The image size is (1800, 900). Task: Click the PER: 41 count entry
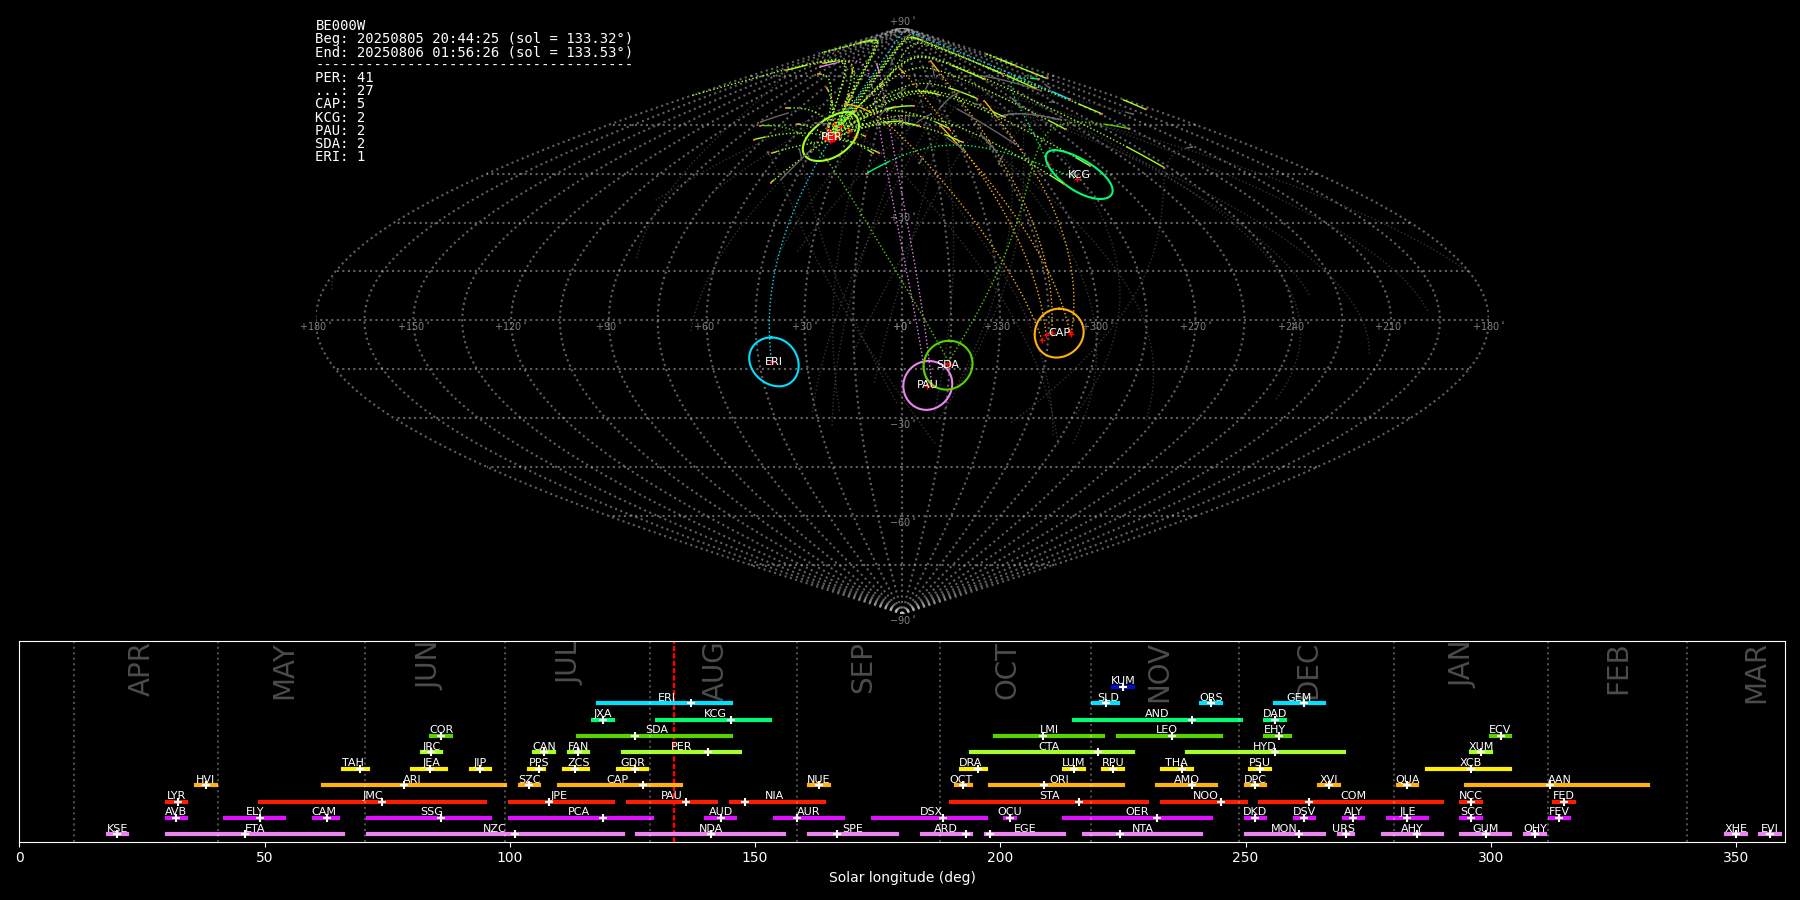tap(344, 78)
